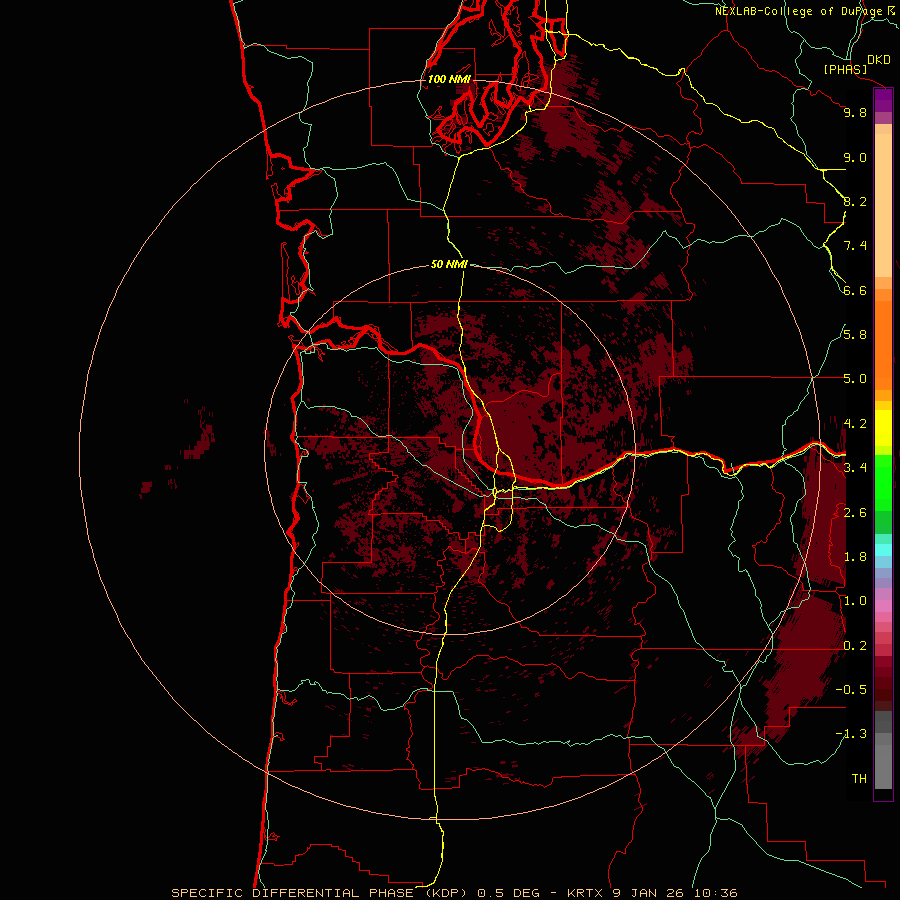
Task: Pick the cyan segment of the color bar
Action: click(x=883, y=550)
